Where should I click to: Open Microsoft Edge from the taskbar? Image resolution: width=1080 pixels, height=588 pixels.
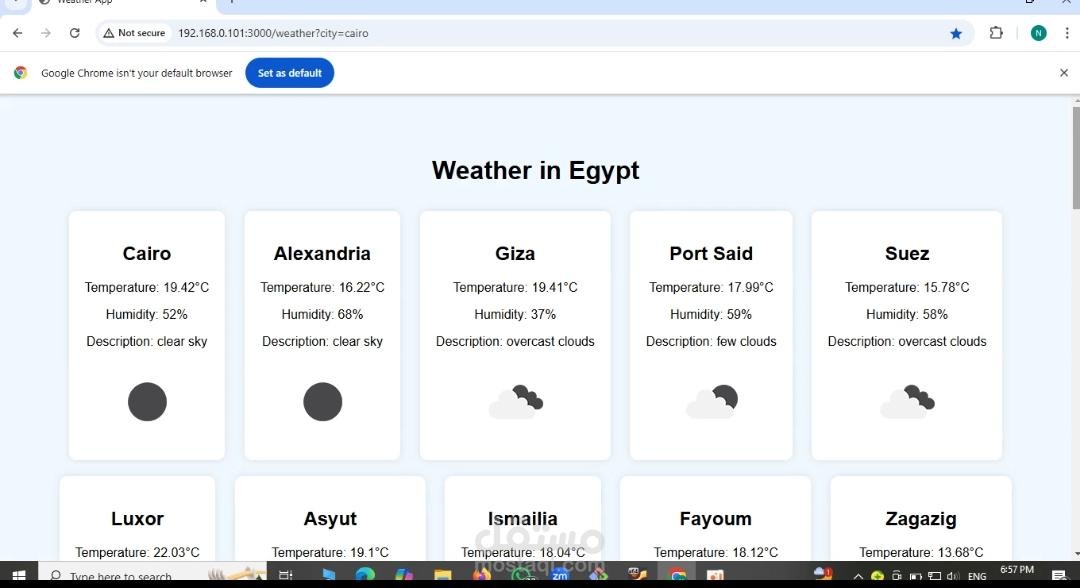tap(365, 575)
